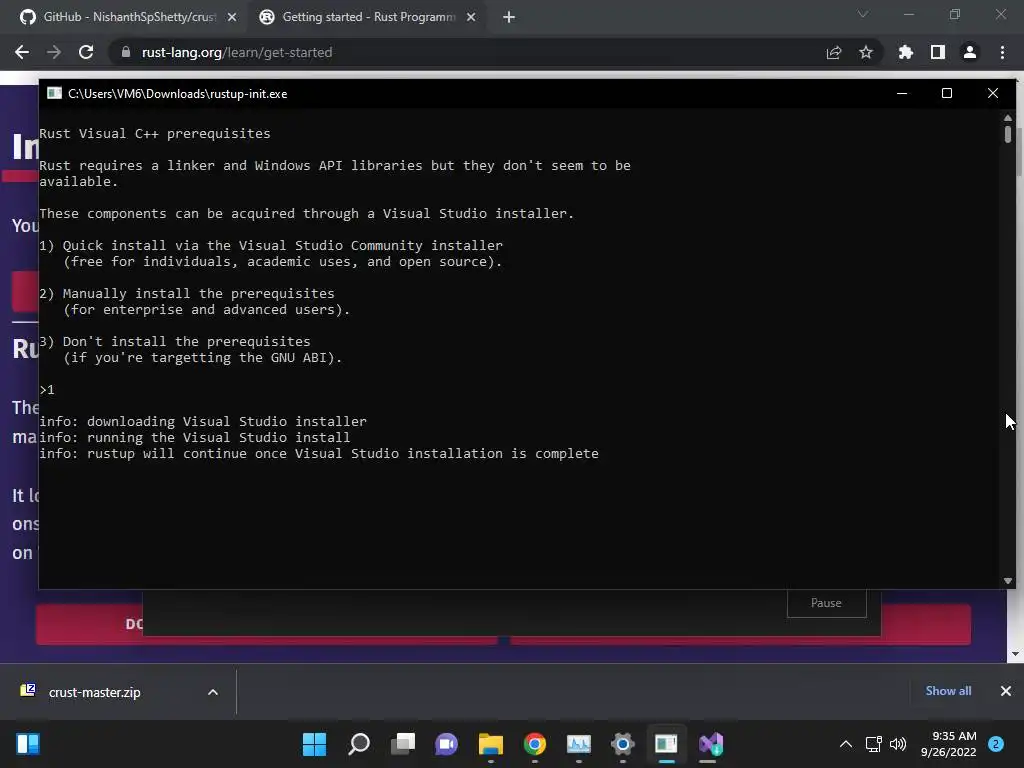The image size is (1024, 768).
Task: Open rustup-init console window system menu icon
Action: (x=54, y=93)
